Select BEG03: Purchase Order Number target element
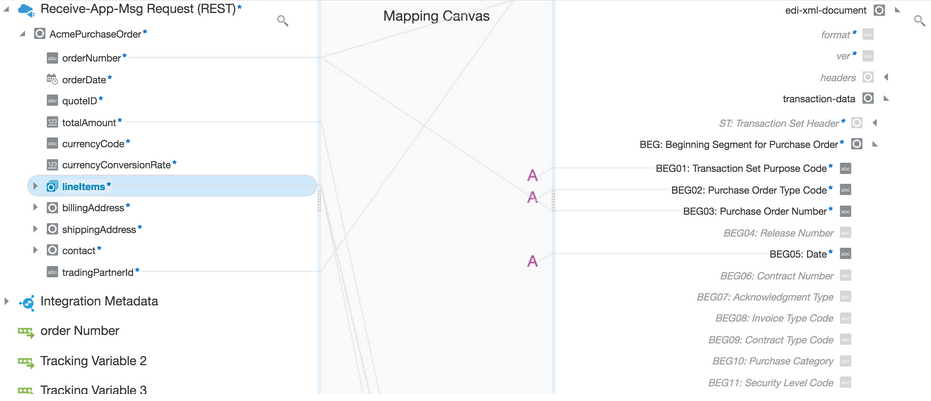The height and width of the screenshot is (401, 931). [x=754, y=211]
